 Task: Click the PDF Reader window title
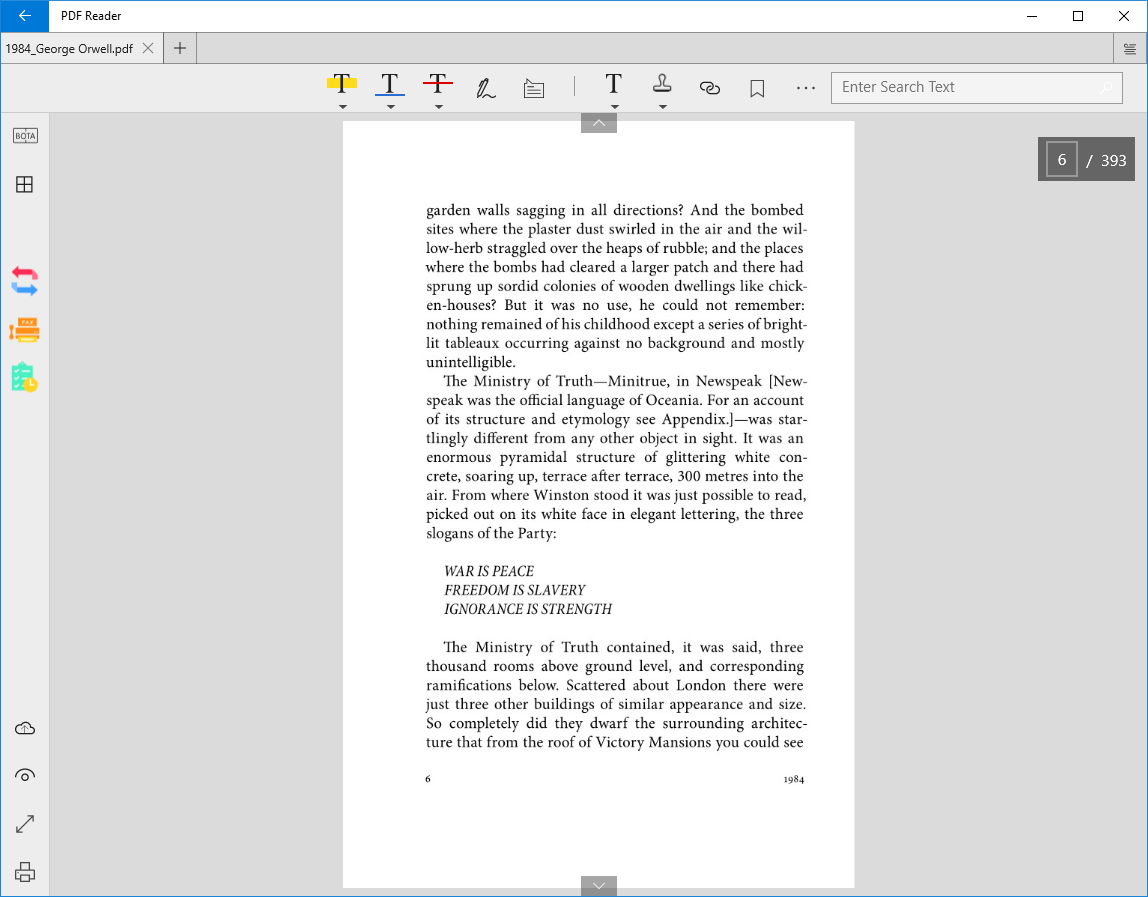92,15
